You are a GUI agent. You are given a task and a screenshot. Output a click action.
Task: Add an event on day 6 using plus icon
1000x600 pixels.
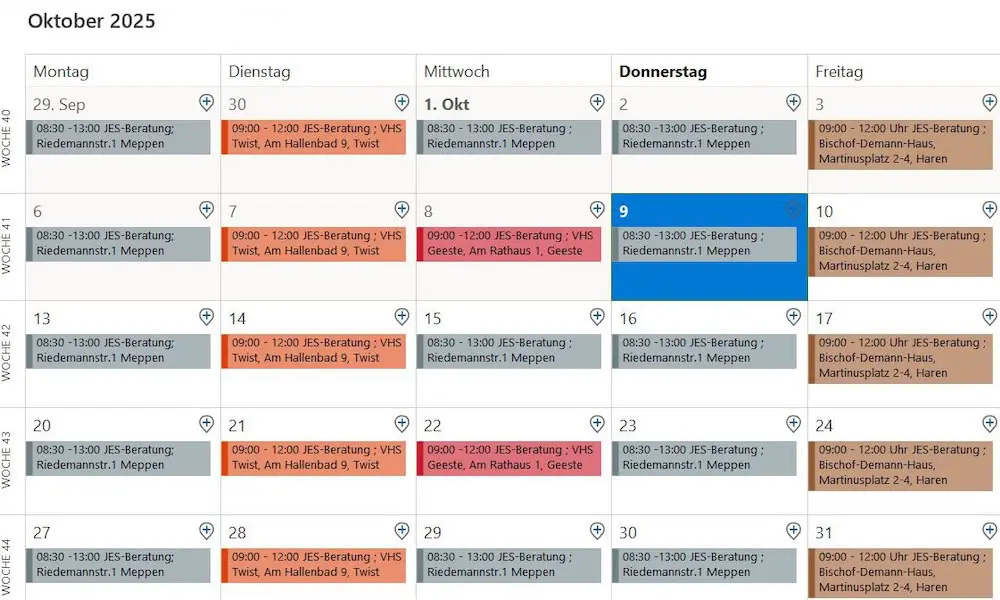206,209
